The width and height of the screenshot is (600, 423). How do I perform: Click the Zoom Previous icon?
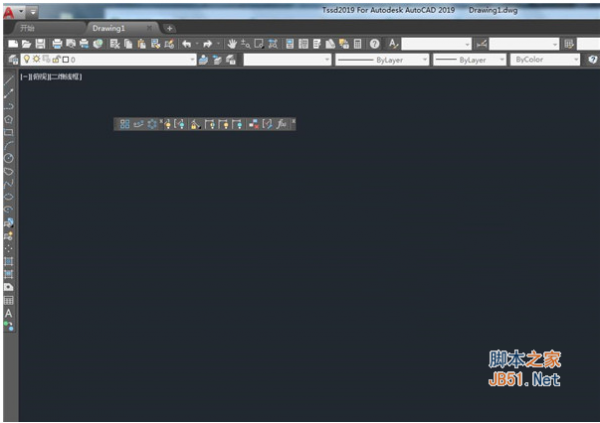point(273,44)
